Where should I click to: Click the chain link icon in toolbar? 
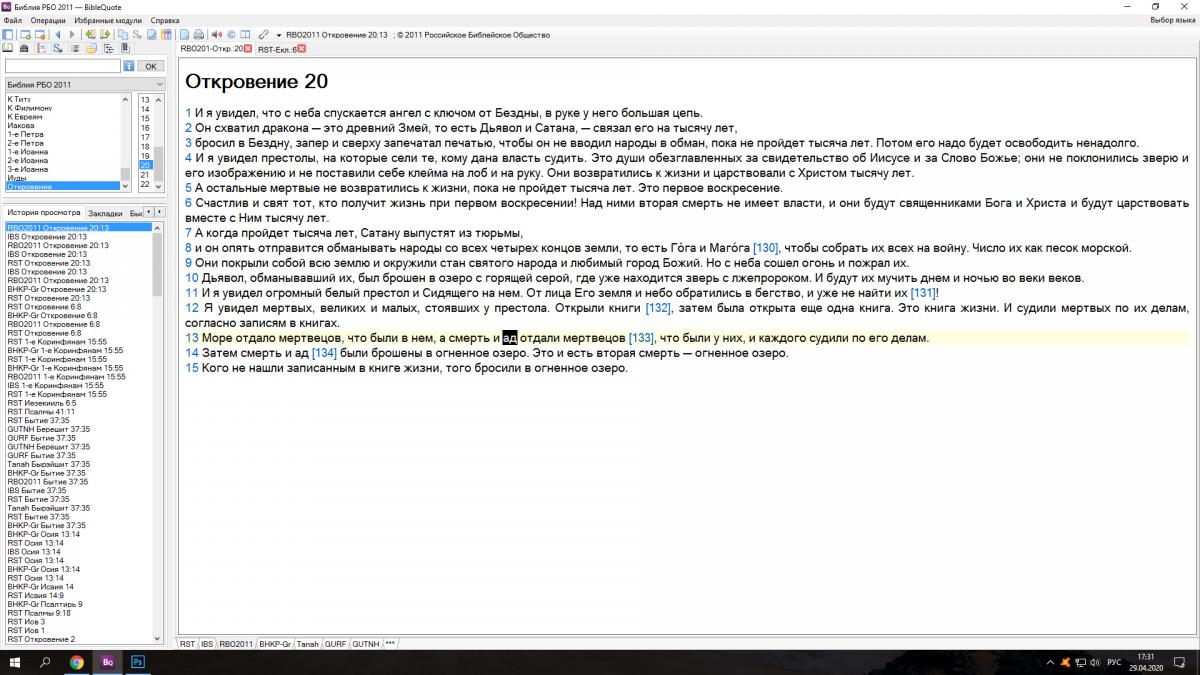(x=263, y=35)
